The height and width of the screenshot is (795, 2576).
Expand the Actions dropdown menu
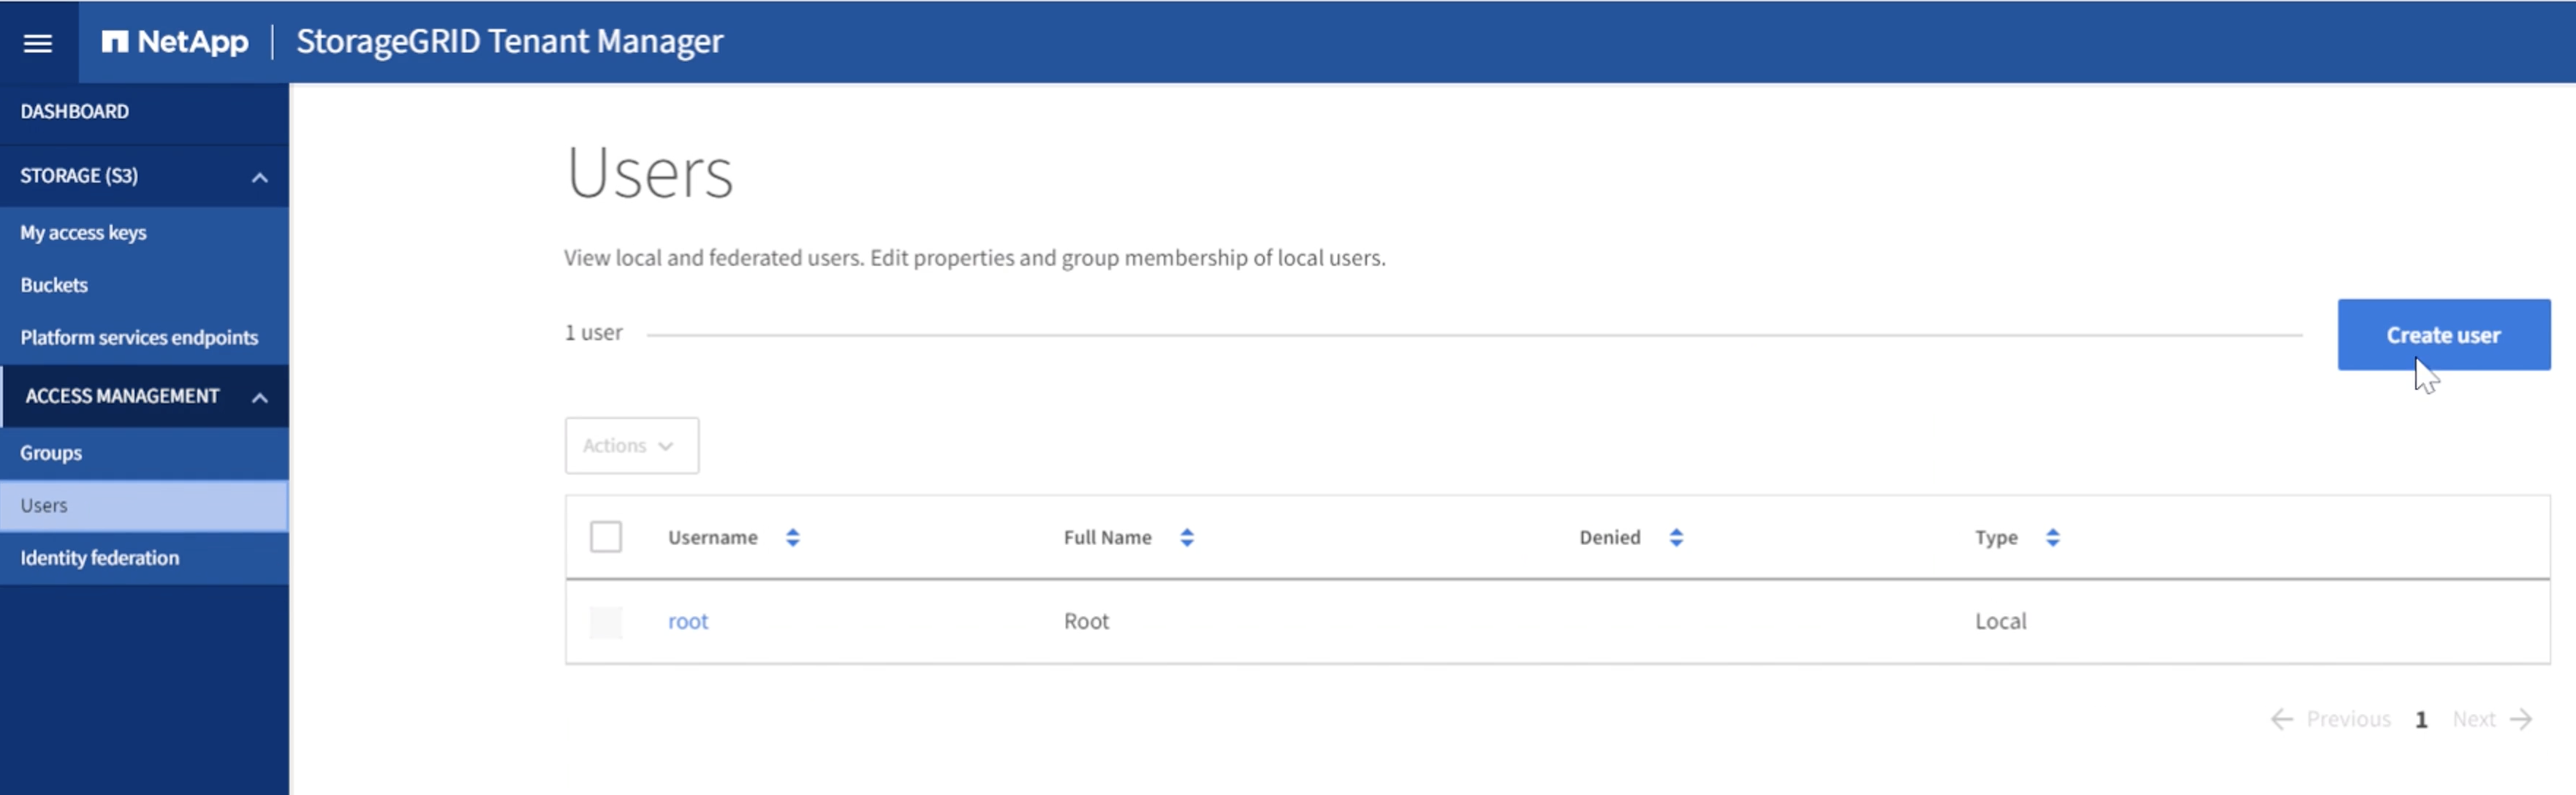pos(631,445)
